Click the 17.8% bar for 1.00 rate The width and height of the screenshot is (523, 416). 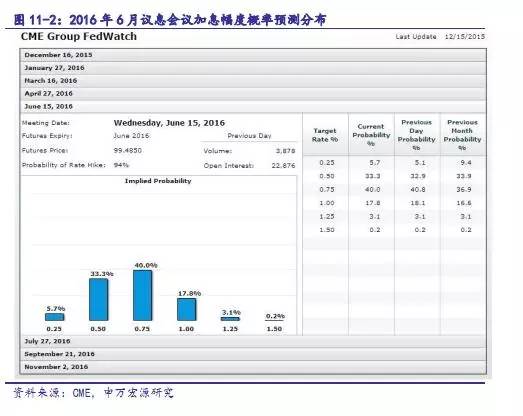click(186, 310)
